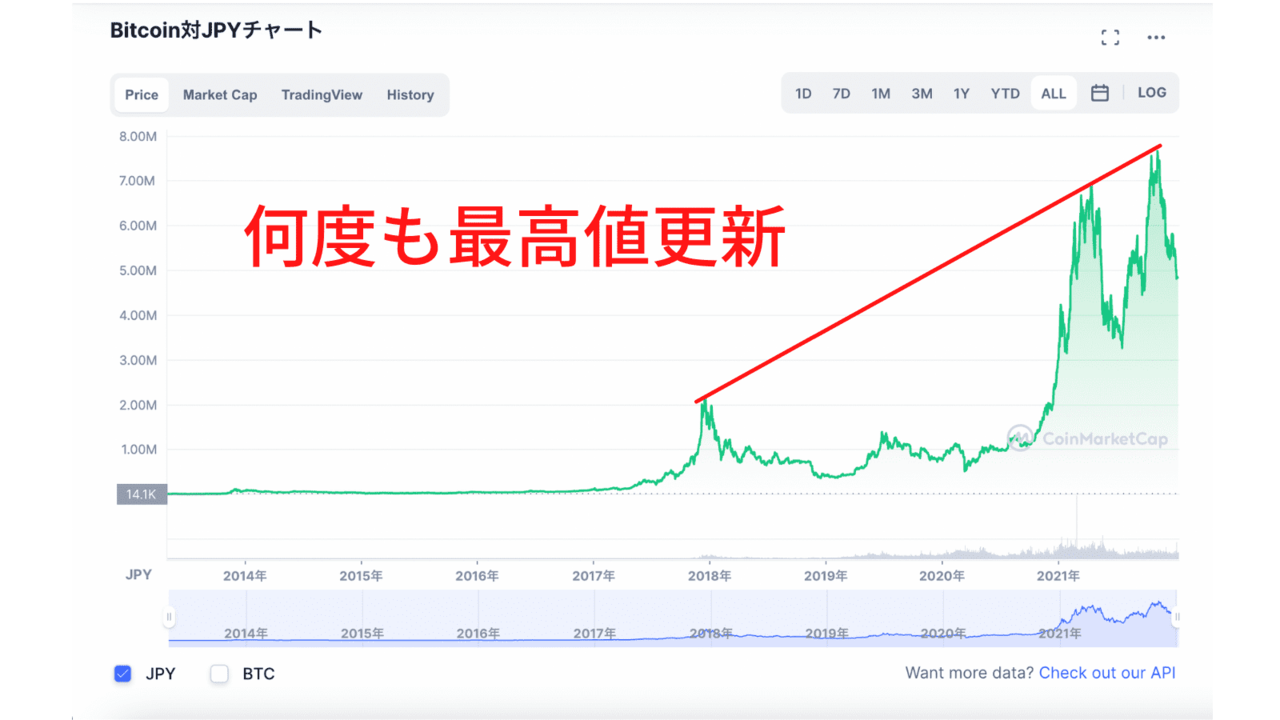Click the 2014年 x-axis label on the main chart
The width and height of the screenshot is (1280, 720).
tap(245, 576)
